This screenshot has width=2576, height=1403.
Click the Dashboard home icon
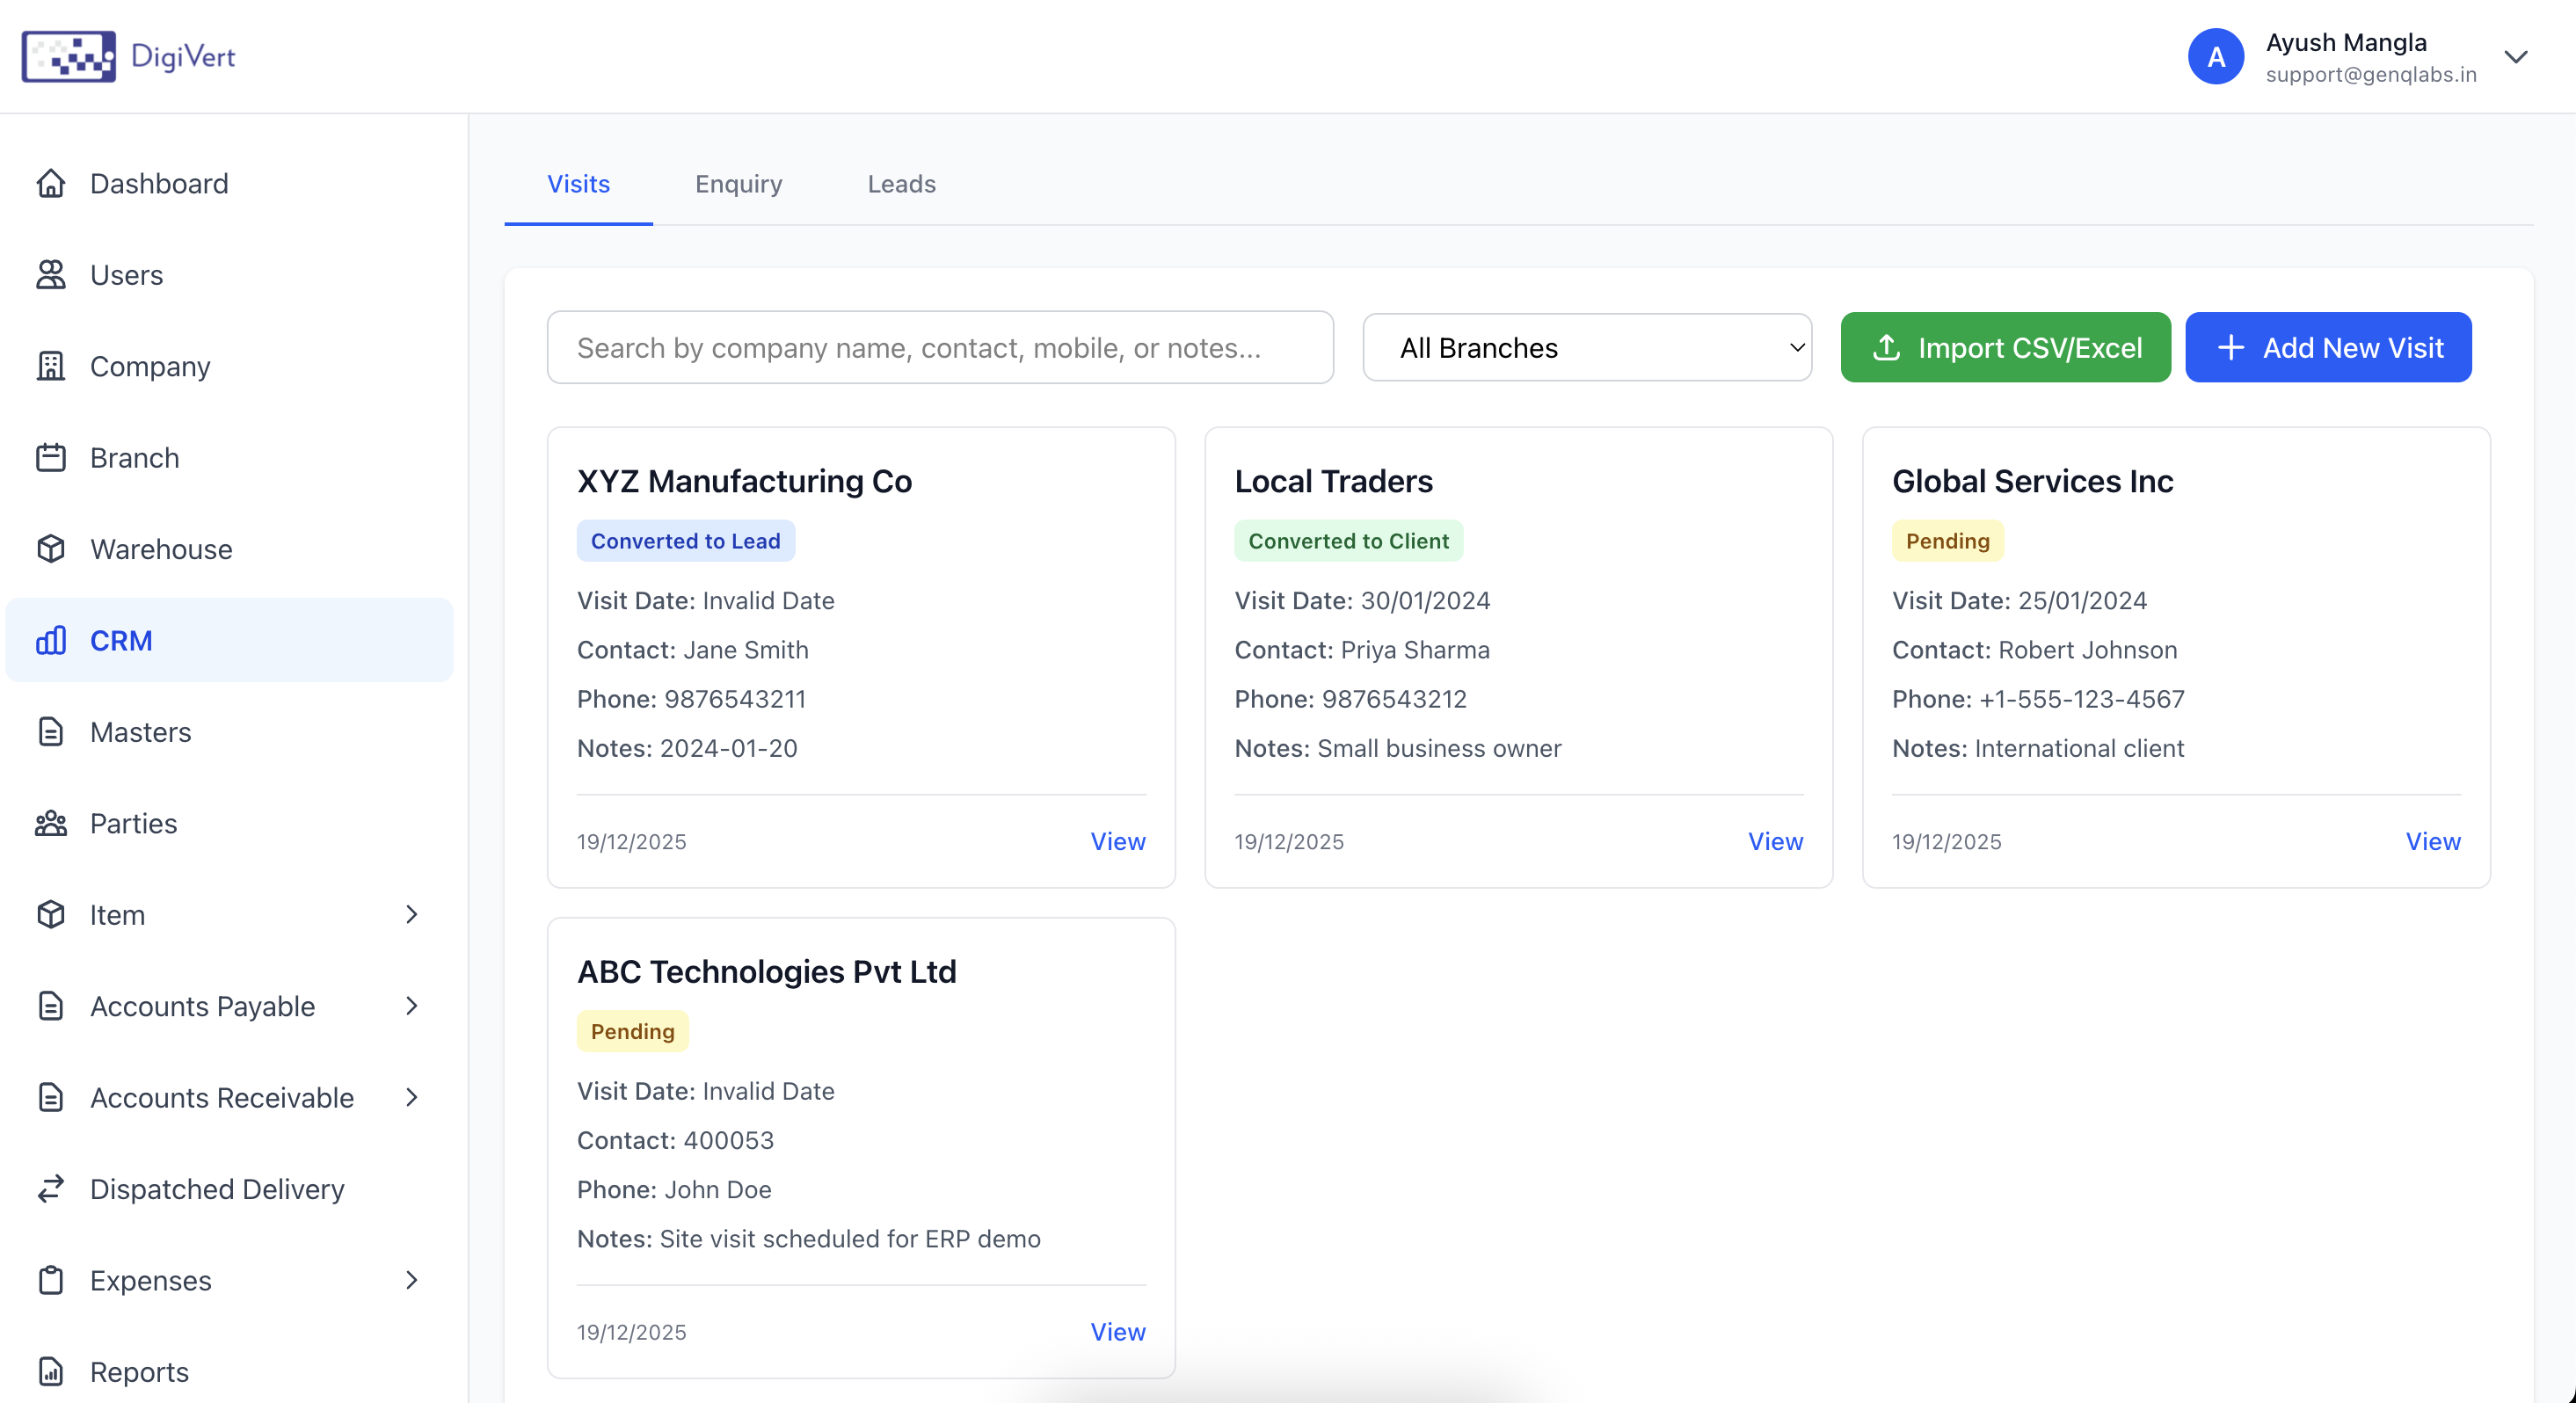point(51,184)
